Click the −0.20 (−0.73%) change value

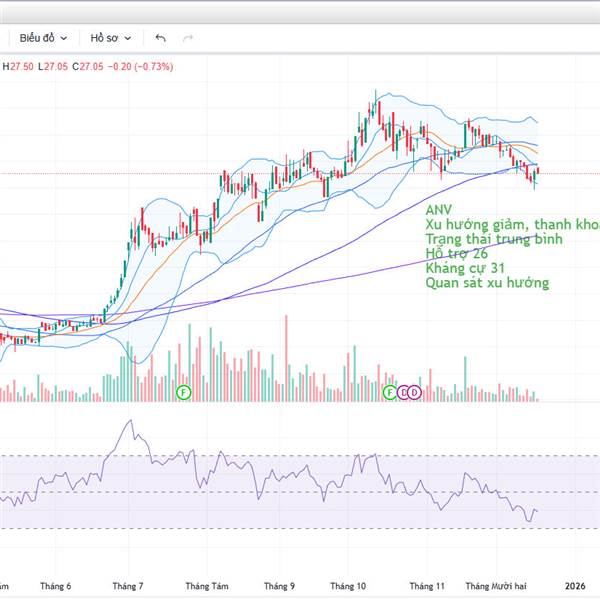coord(140,67)
